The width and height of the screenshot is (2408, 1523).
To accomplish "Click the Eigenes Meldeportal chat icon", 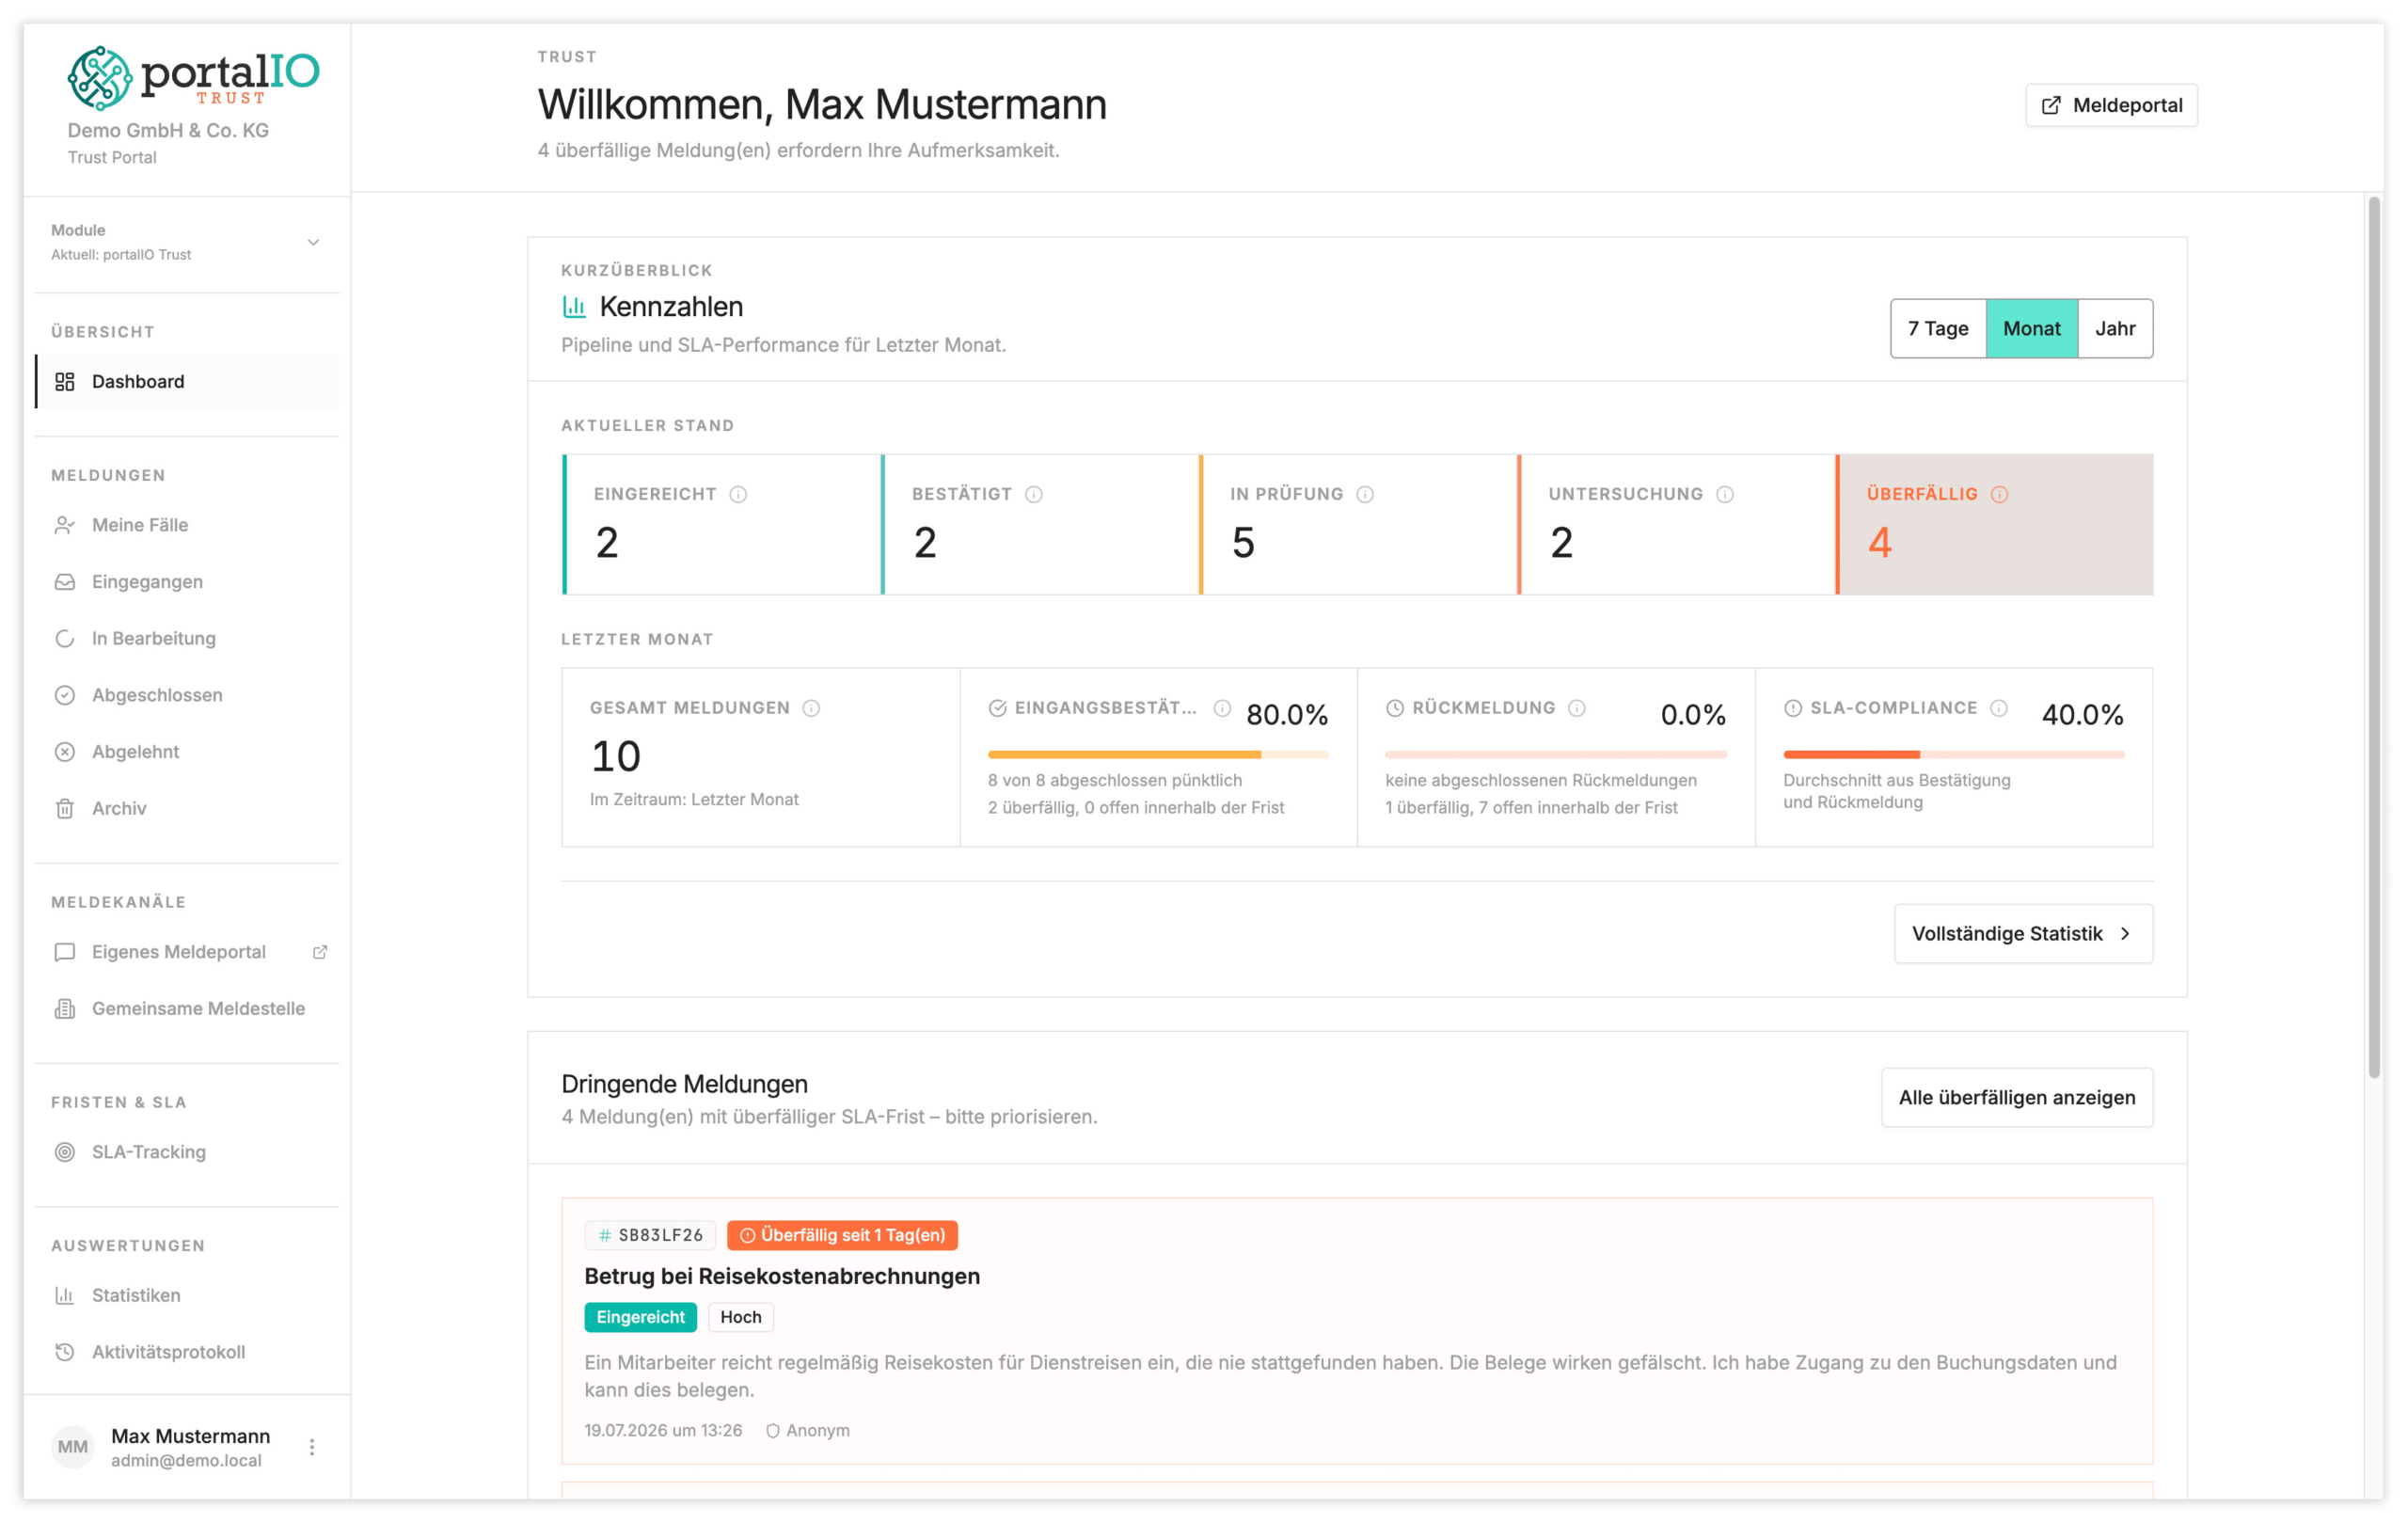I will click(x=65, y=952).
